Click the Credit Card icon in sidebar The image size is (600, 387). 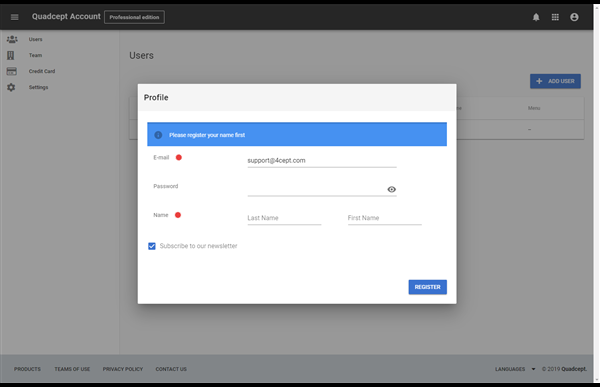(x=11, y=71)
